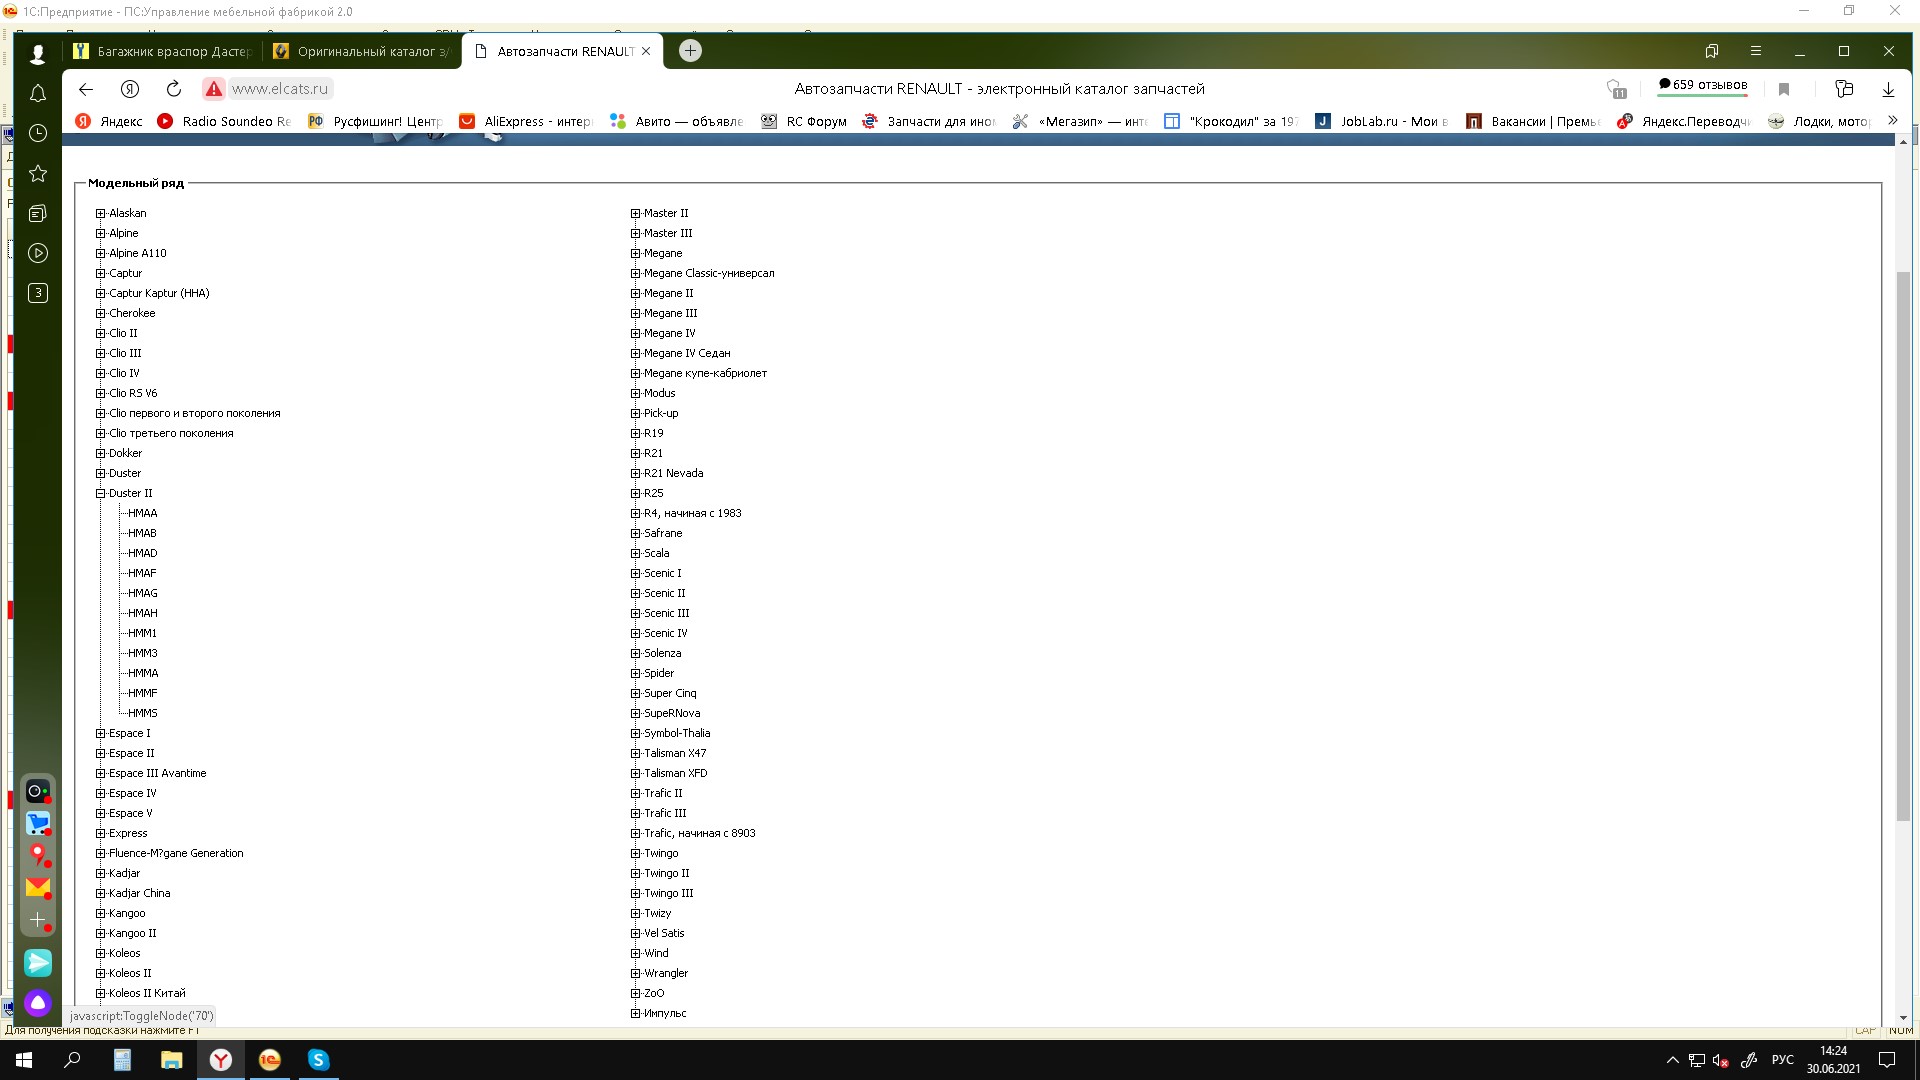The height and width of the screenshot is (1080, 1920).
Task: Switch to Багажник враспор Дастер tab
Action: [161, 51]
